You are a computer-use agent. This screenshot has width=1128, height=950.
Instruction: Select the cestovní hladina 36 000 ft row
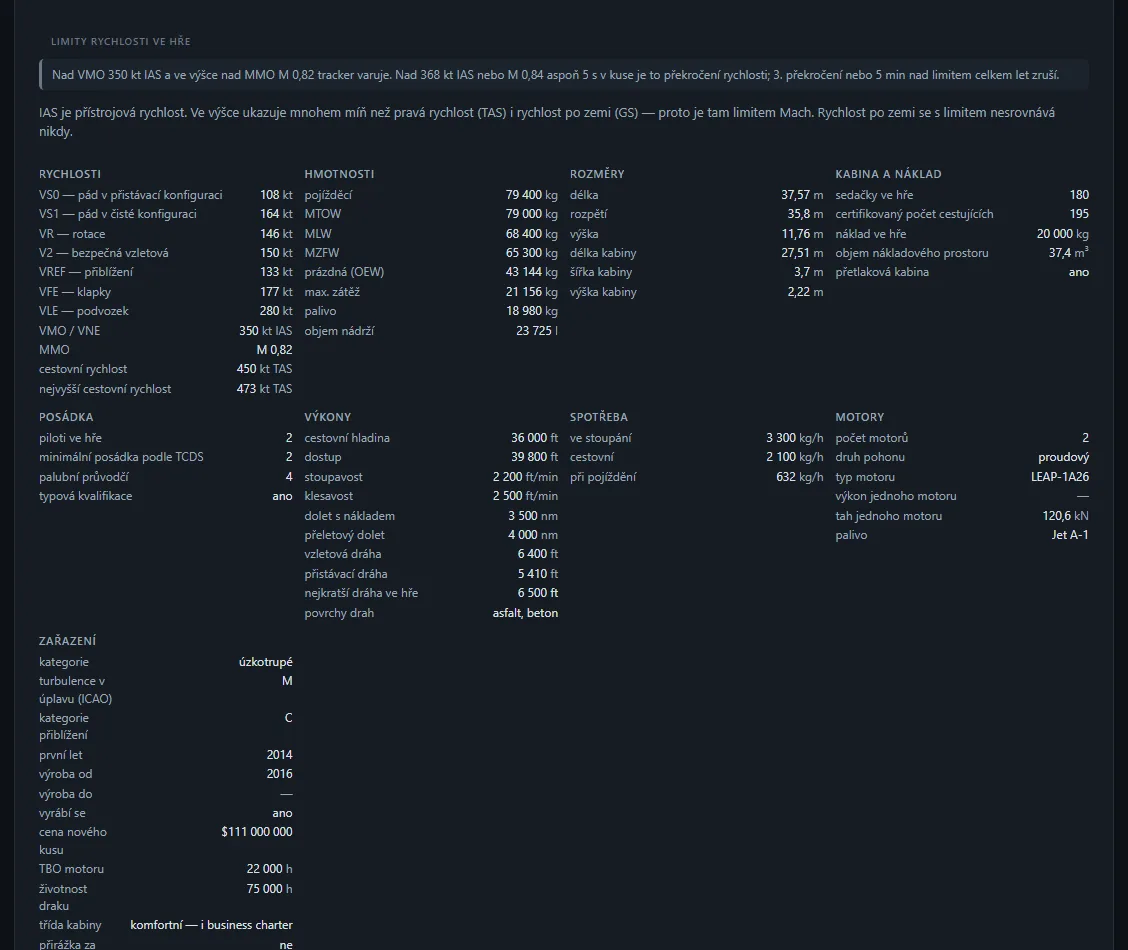(431, 438)
